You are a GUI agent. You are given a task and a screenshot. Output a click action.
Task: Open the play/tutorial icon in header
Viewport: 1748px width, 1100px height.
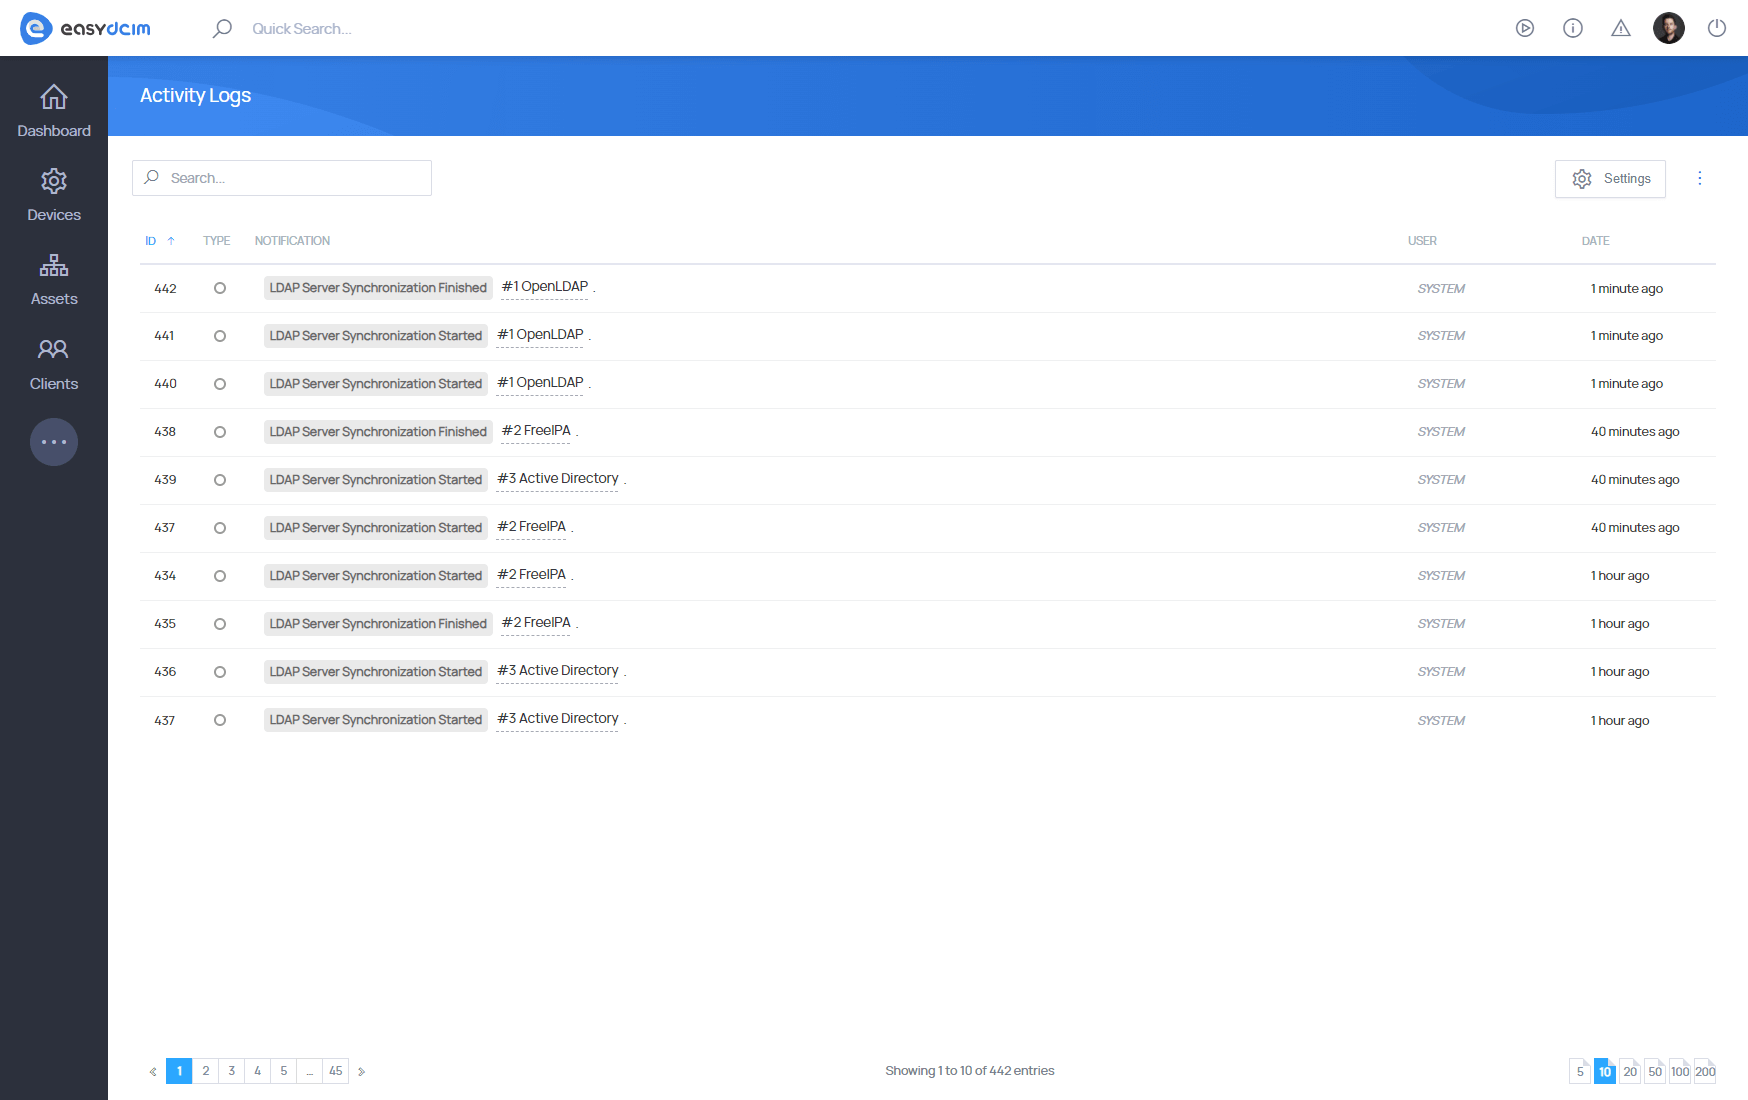pos(1525,28)
